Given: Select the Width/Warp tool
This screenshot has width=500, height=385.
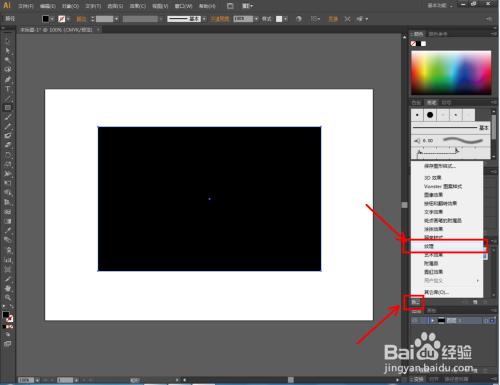Looking at the screenshot, I should 8,174.
